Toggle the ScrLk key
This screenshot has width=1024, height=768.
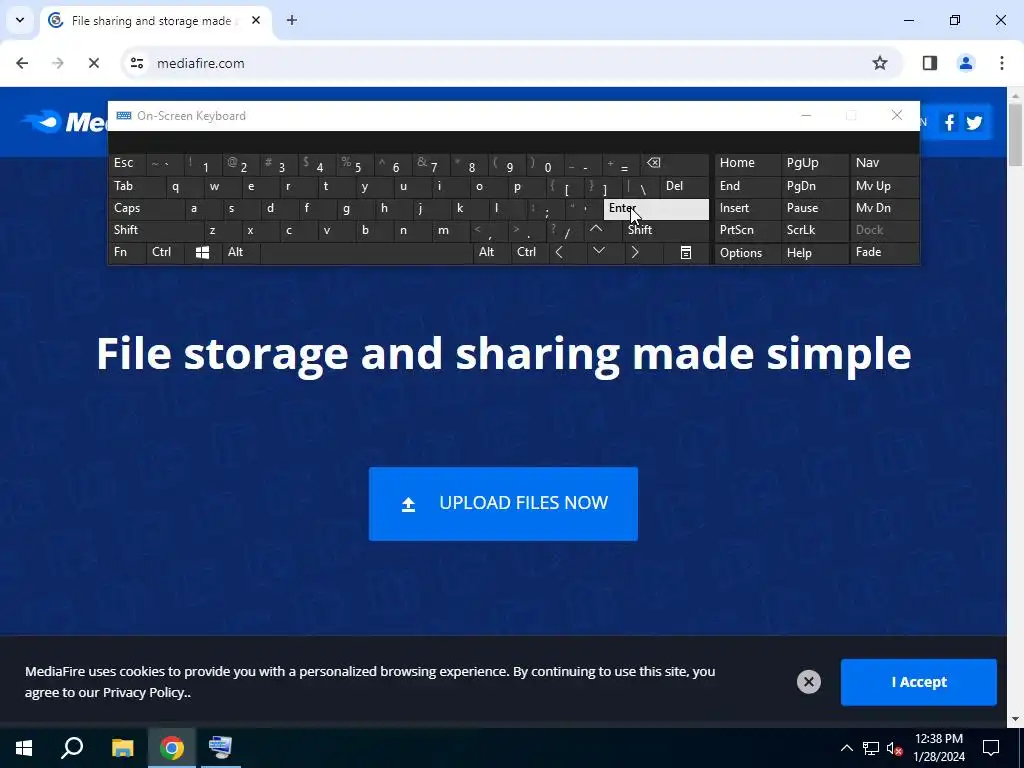coord(814,230)
